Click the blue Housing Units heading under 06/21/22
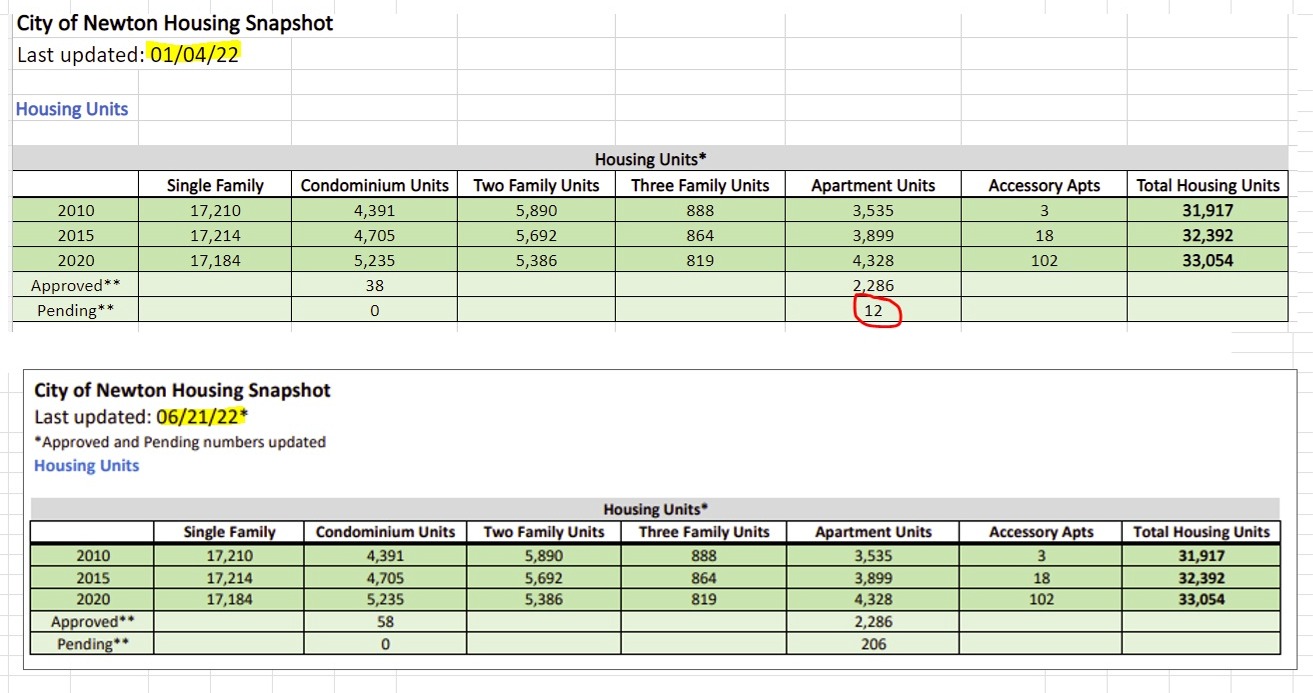 (87, 466)
